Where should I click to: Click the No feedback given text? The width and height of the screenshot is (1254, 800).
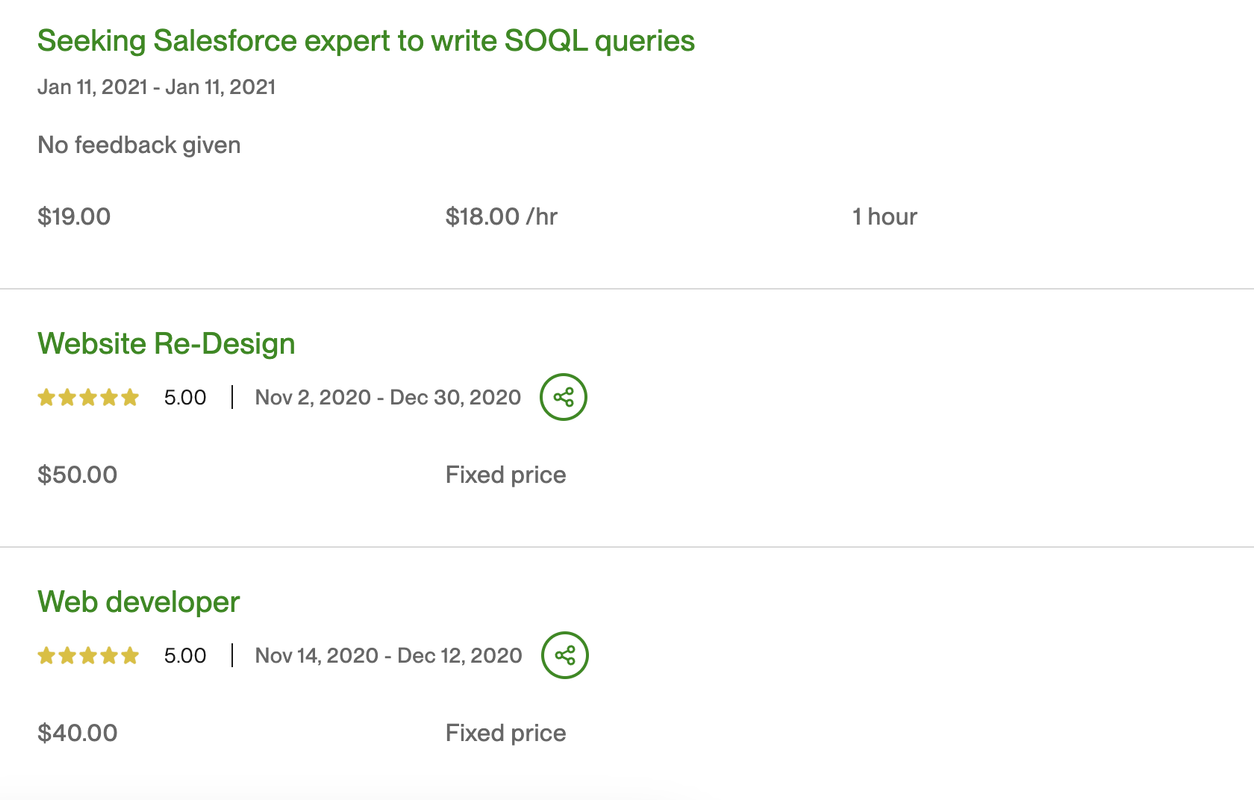139,145
